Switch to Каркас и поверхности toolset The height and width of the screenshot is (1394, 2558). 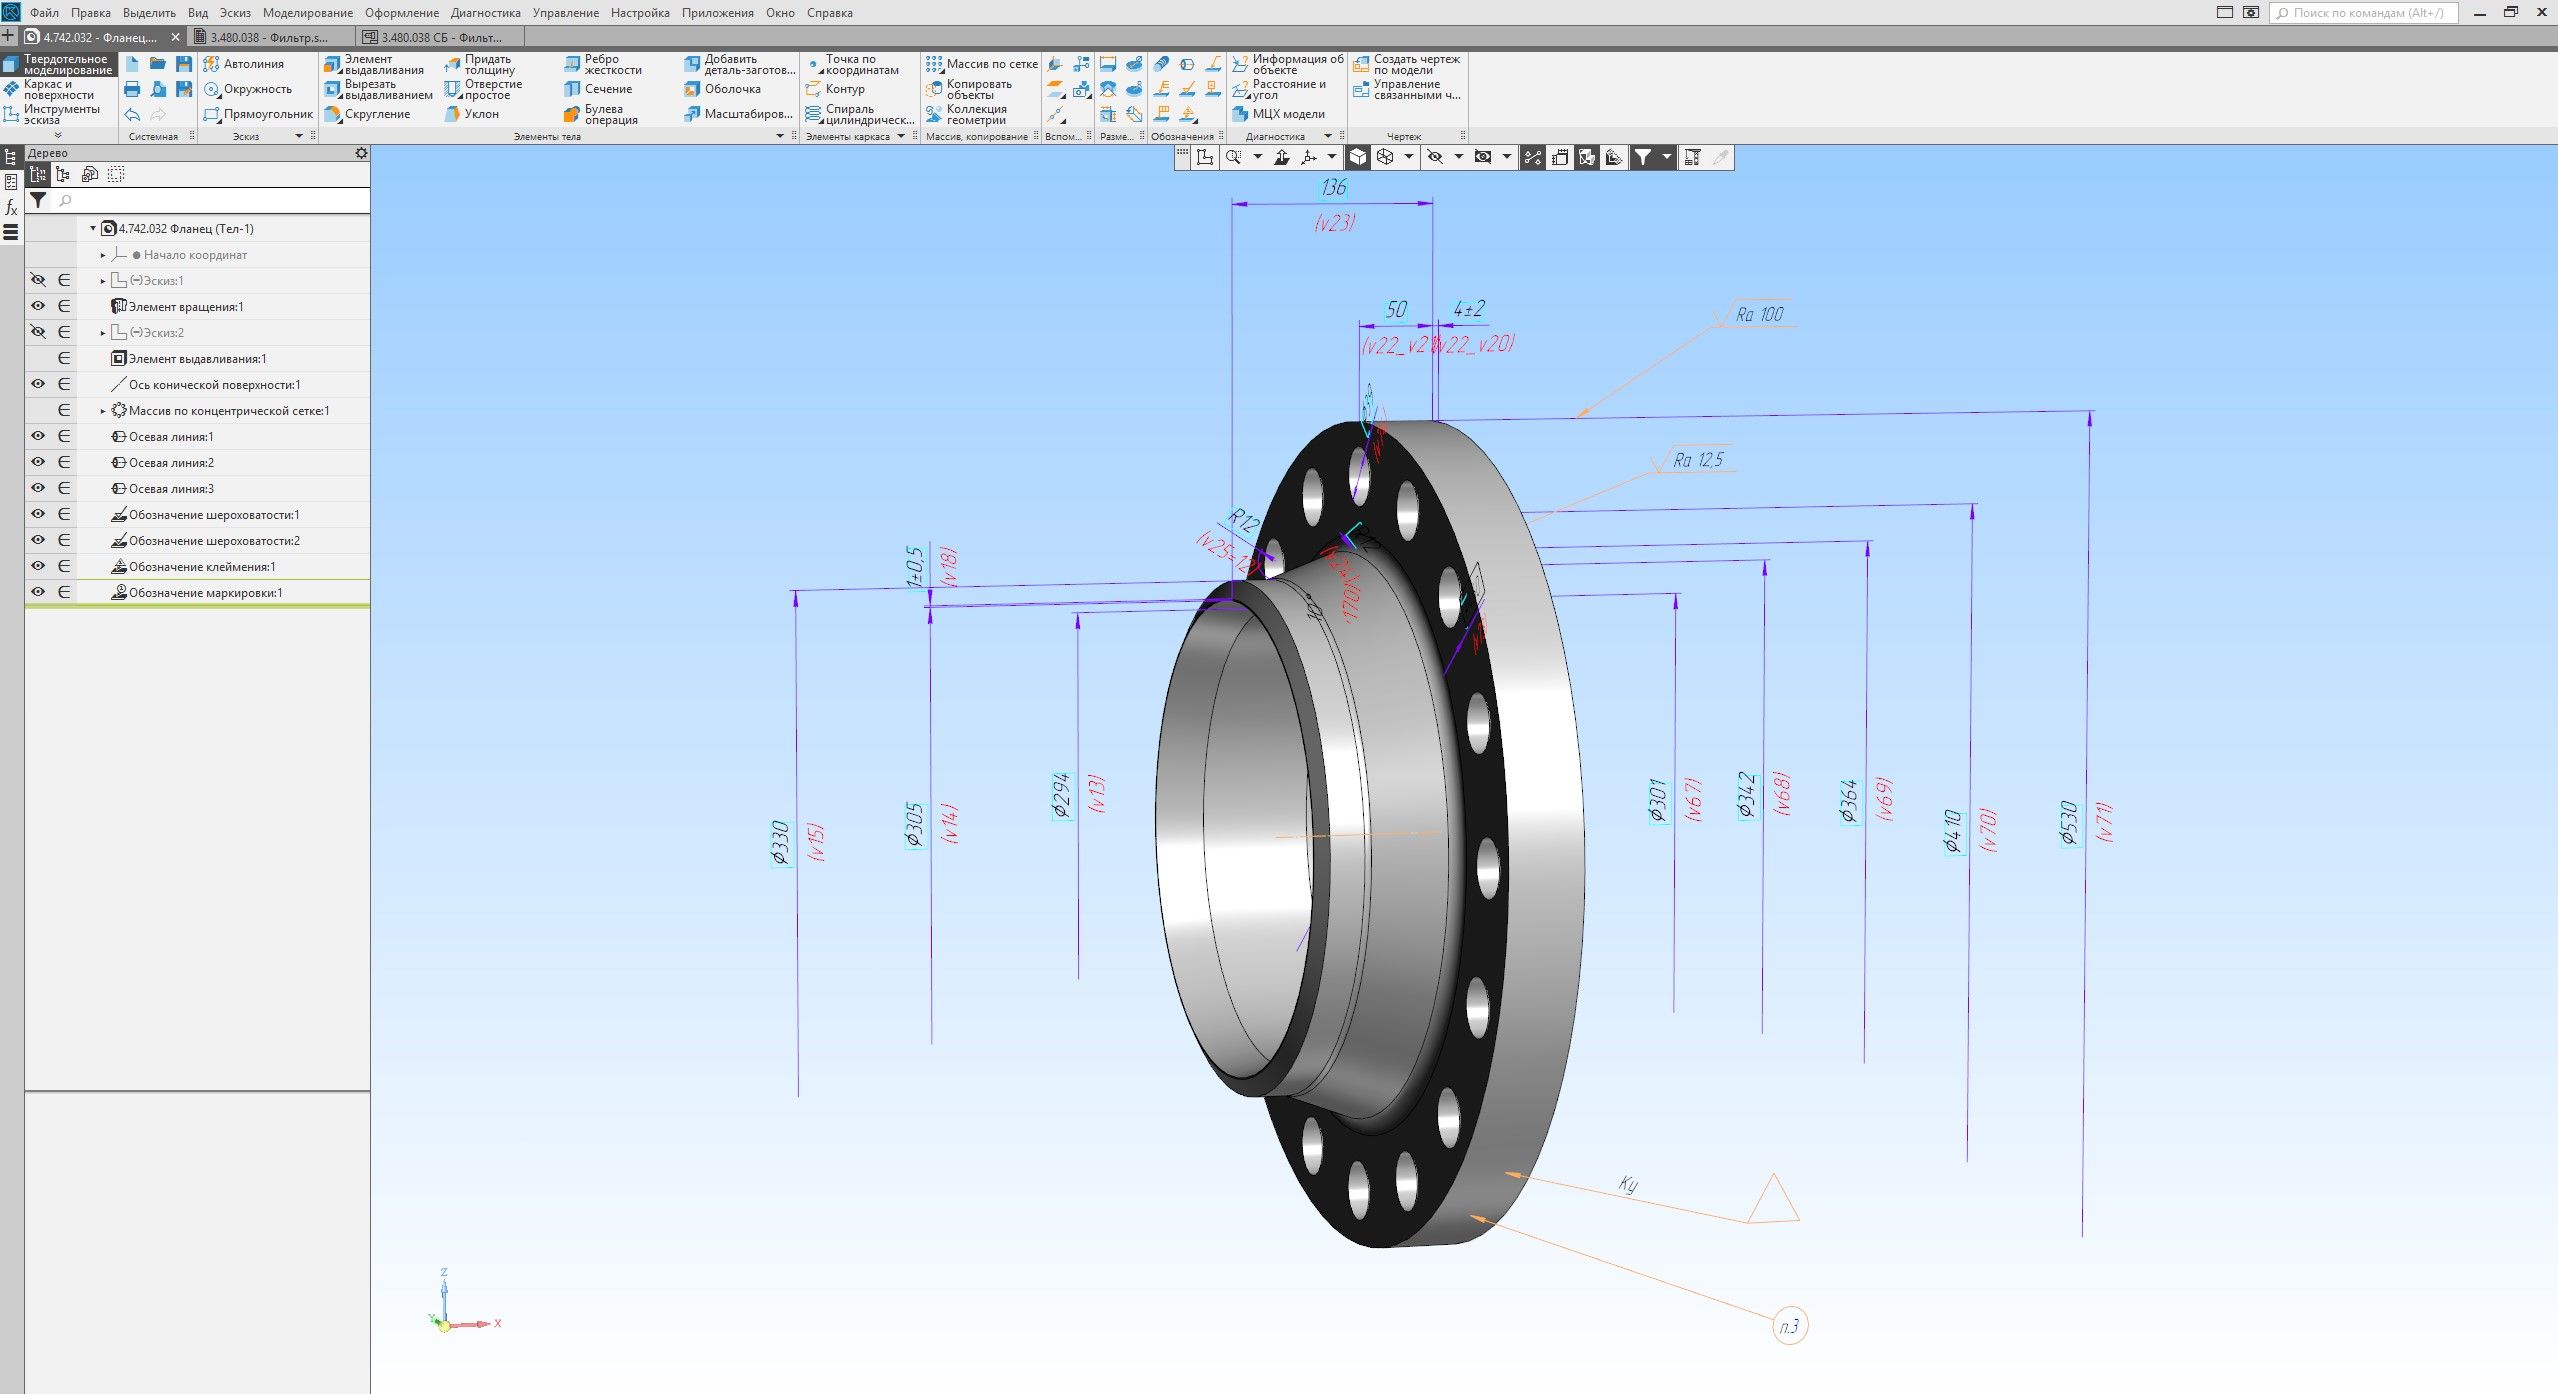point(57,89)
